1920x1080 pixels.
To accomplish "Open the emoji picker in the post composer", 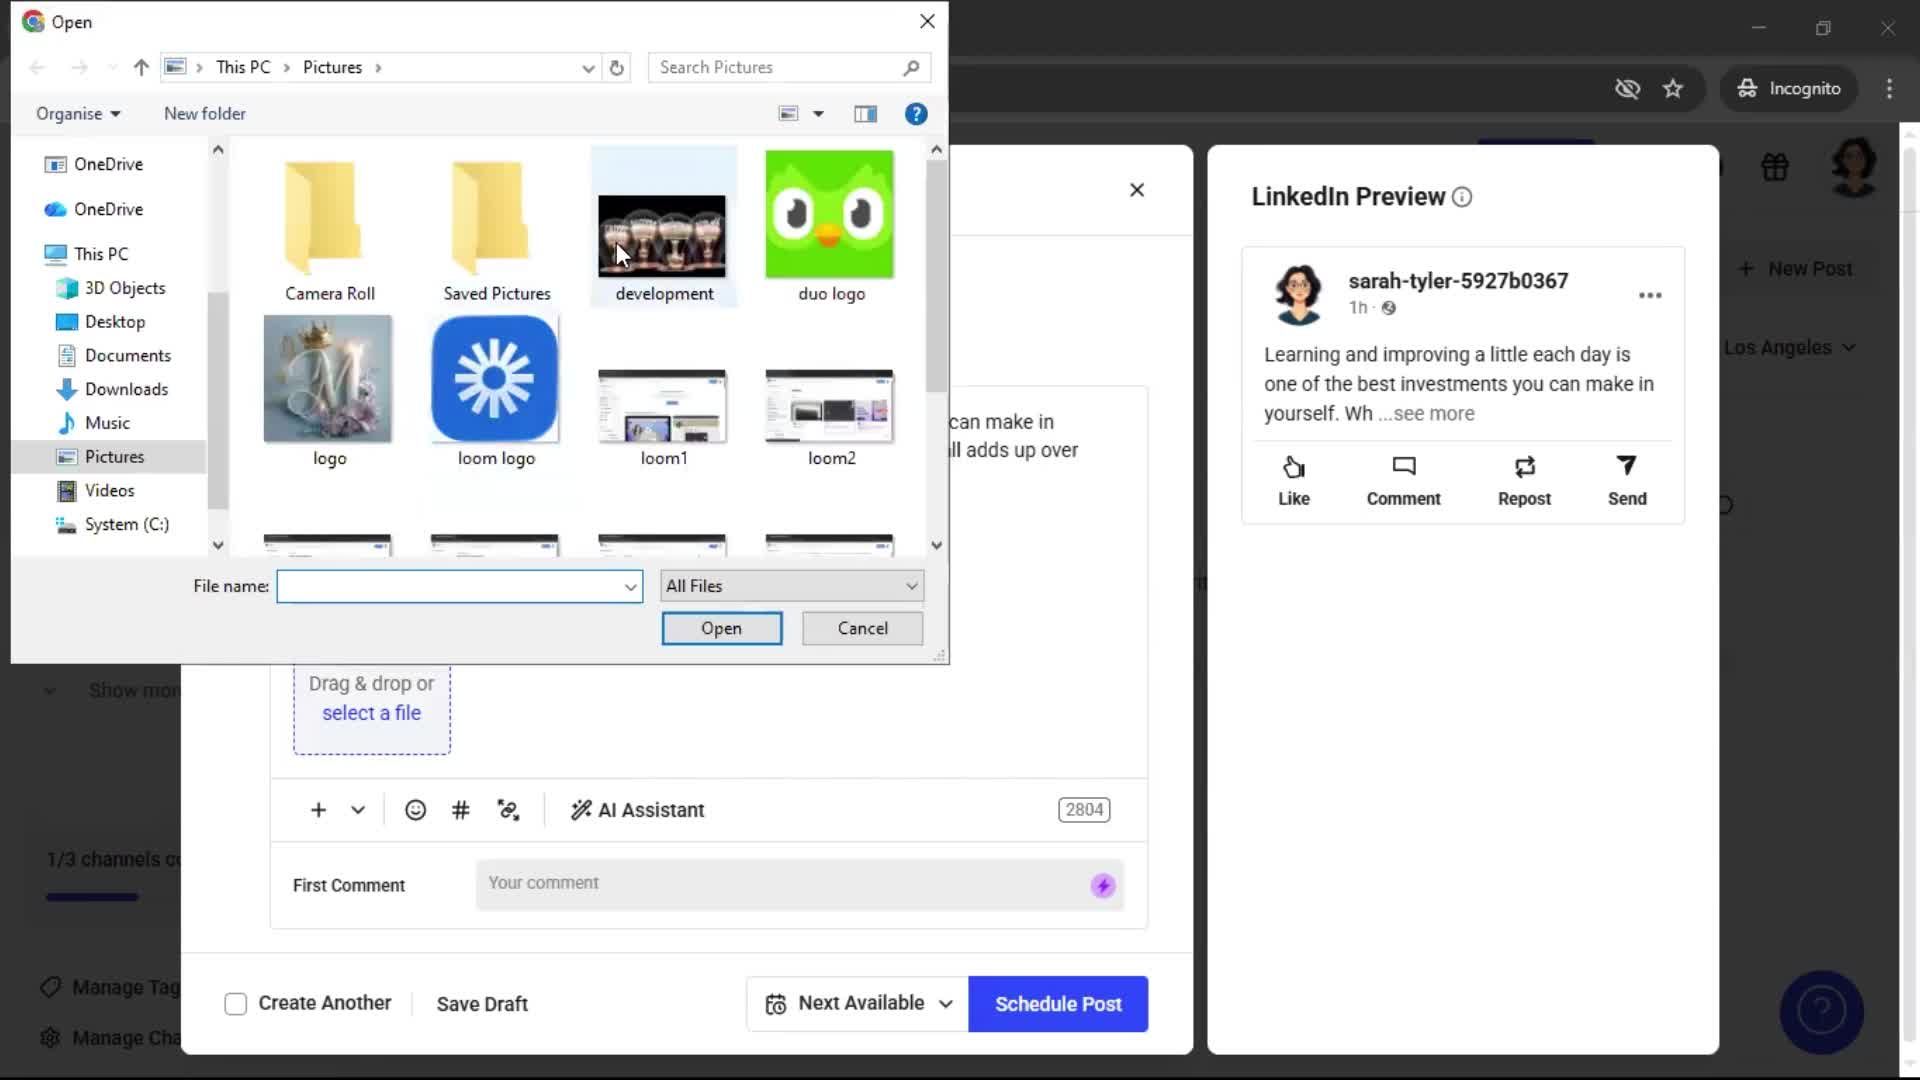I will point(415,810).
